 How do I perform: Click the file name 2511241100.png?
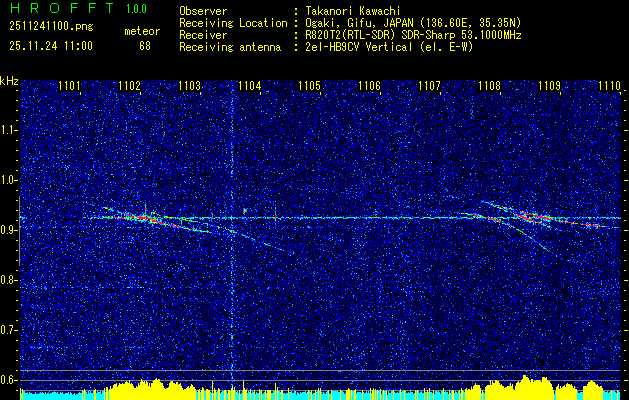[x=51, y=27]
